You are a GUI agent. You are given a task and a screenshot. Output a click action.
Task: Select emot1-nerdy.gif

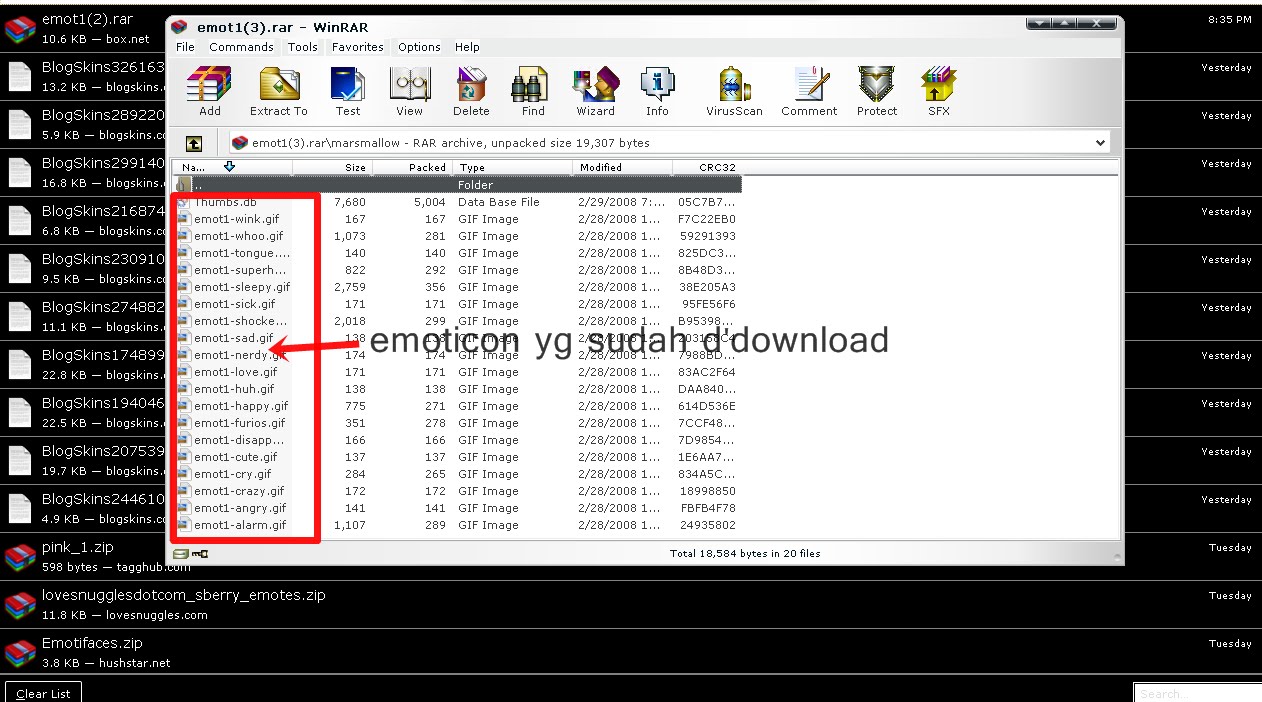(238, 355)
